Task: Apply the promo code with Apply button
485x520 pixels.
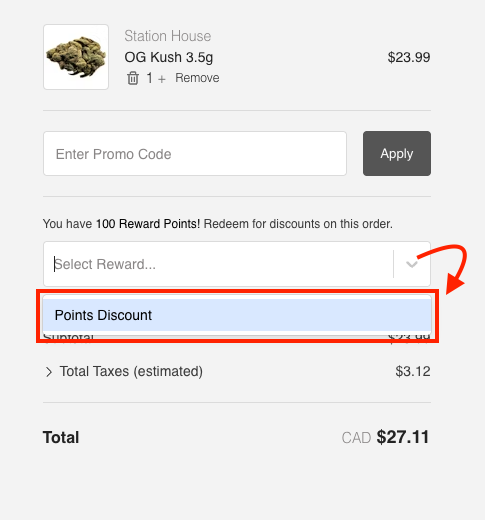Action: (x=397, y=153)
